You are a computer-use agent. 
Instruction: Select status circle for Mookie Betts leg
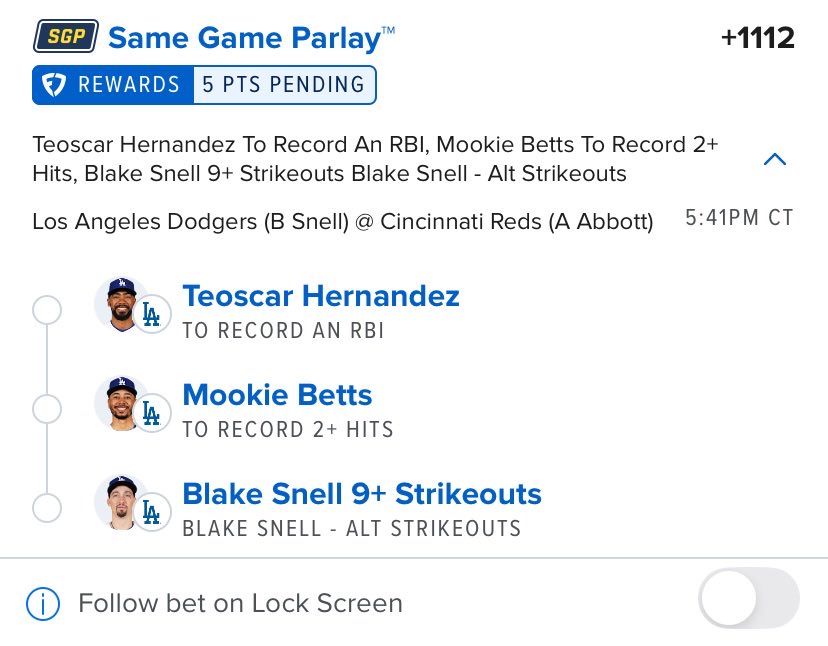pyautogui.click(x=47, y=409)
